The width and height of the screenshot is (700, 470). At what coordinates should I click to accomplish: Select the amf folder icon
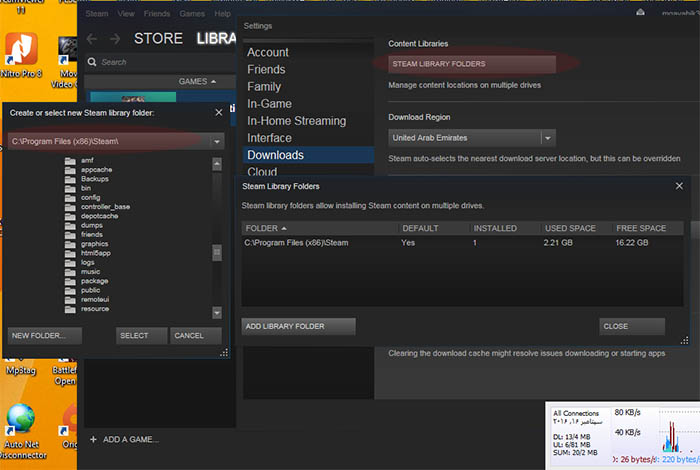[x=70, y=160]
